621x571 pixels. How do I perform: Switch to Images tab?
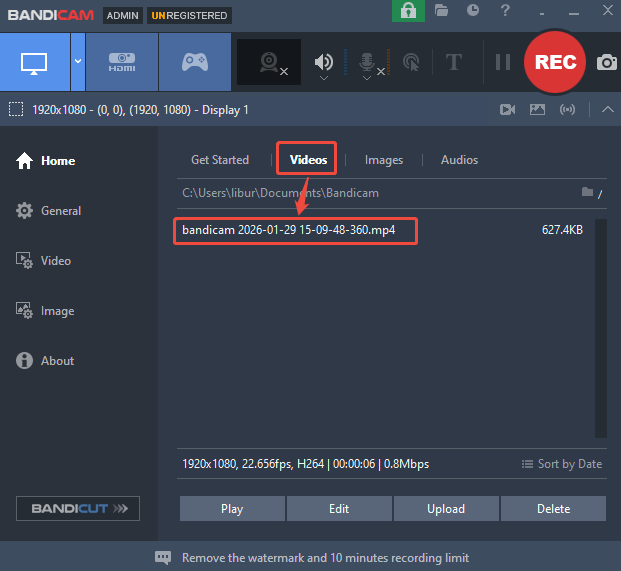tap(384, 160)
